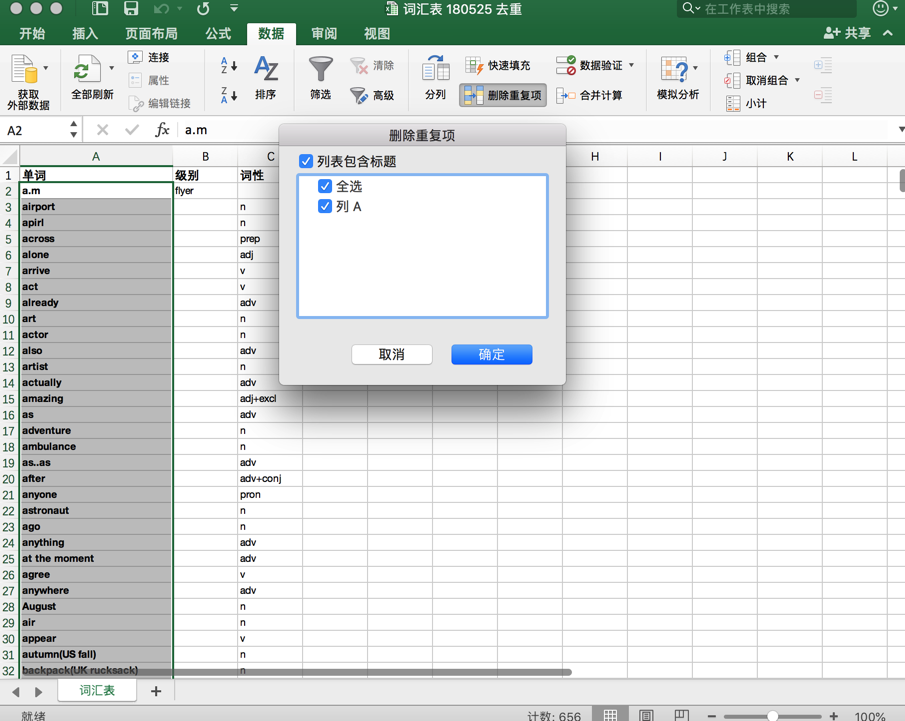This screenshot has width=905, height=721.
Task: Select the cell containing adj+excl
Action: [270, 398]
